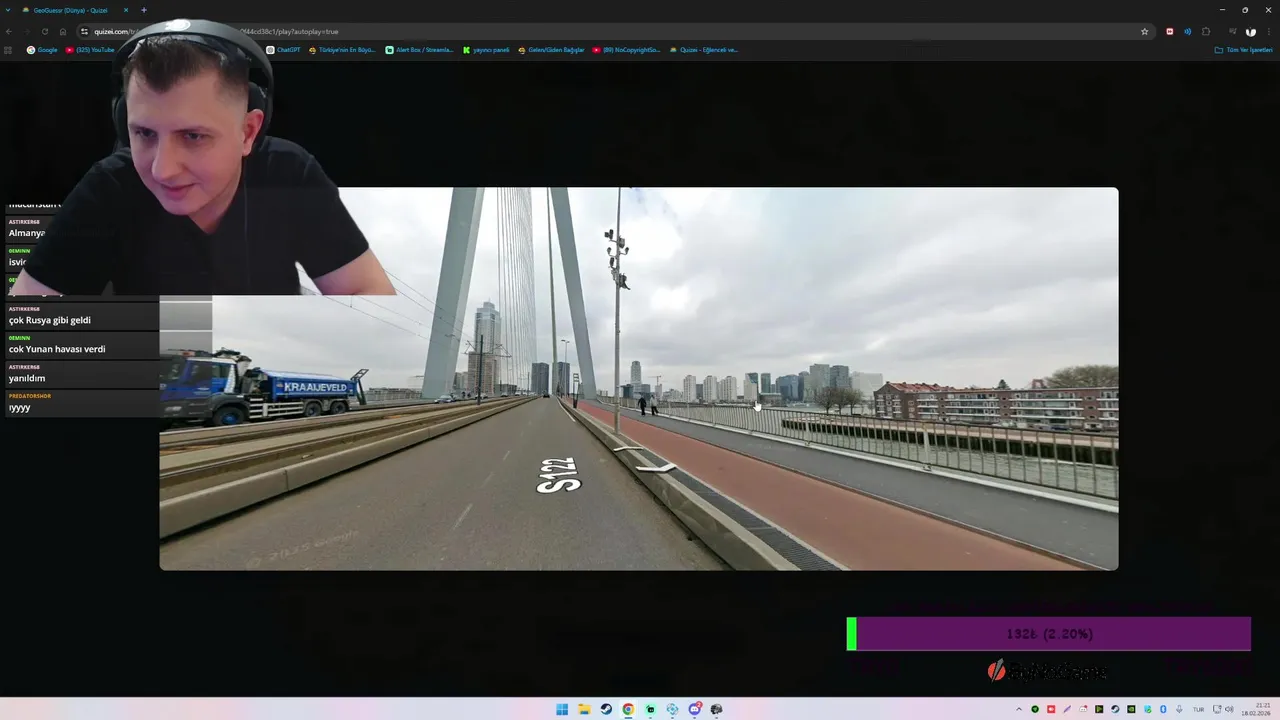Viewport: 1280px width, 720px height.
Task: Click the Steam tray icon
Action: point(1115,709)
